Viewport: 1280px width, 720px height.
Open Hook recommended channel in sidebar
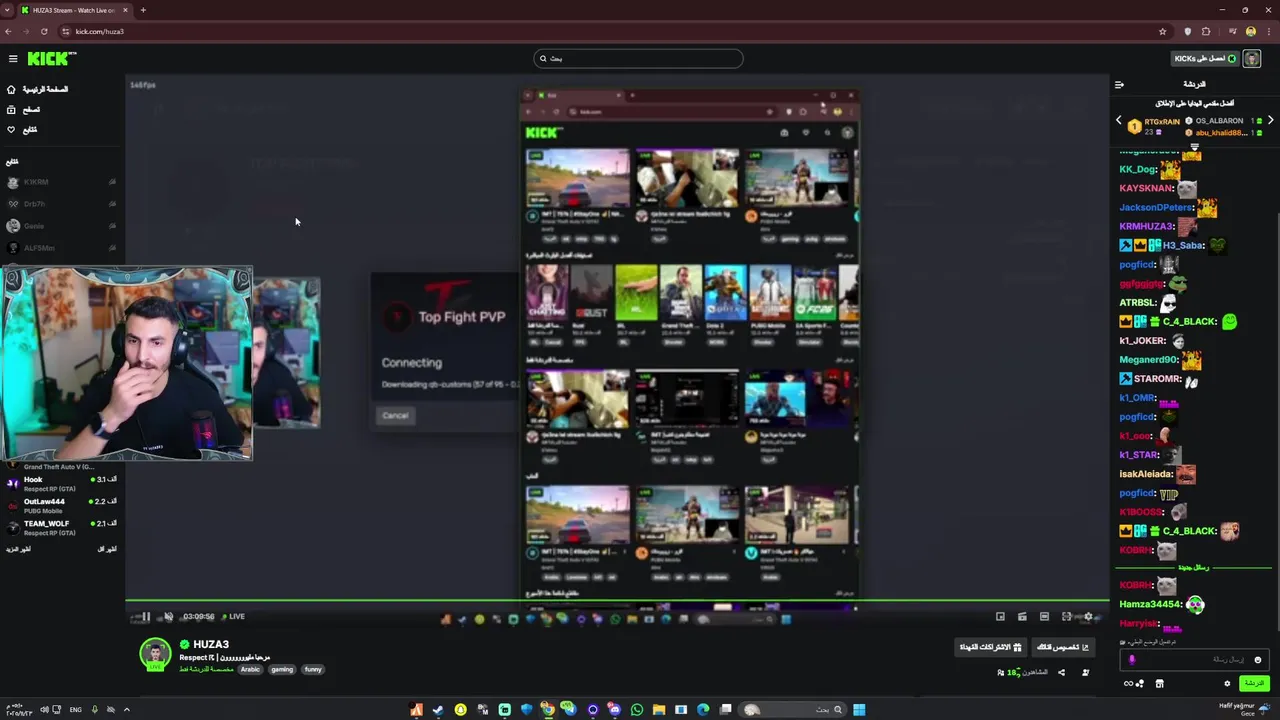point(62,483)
